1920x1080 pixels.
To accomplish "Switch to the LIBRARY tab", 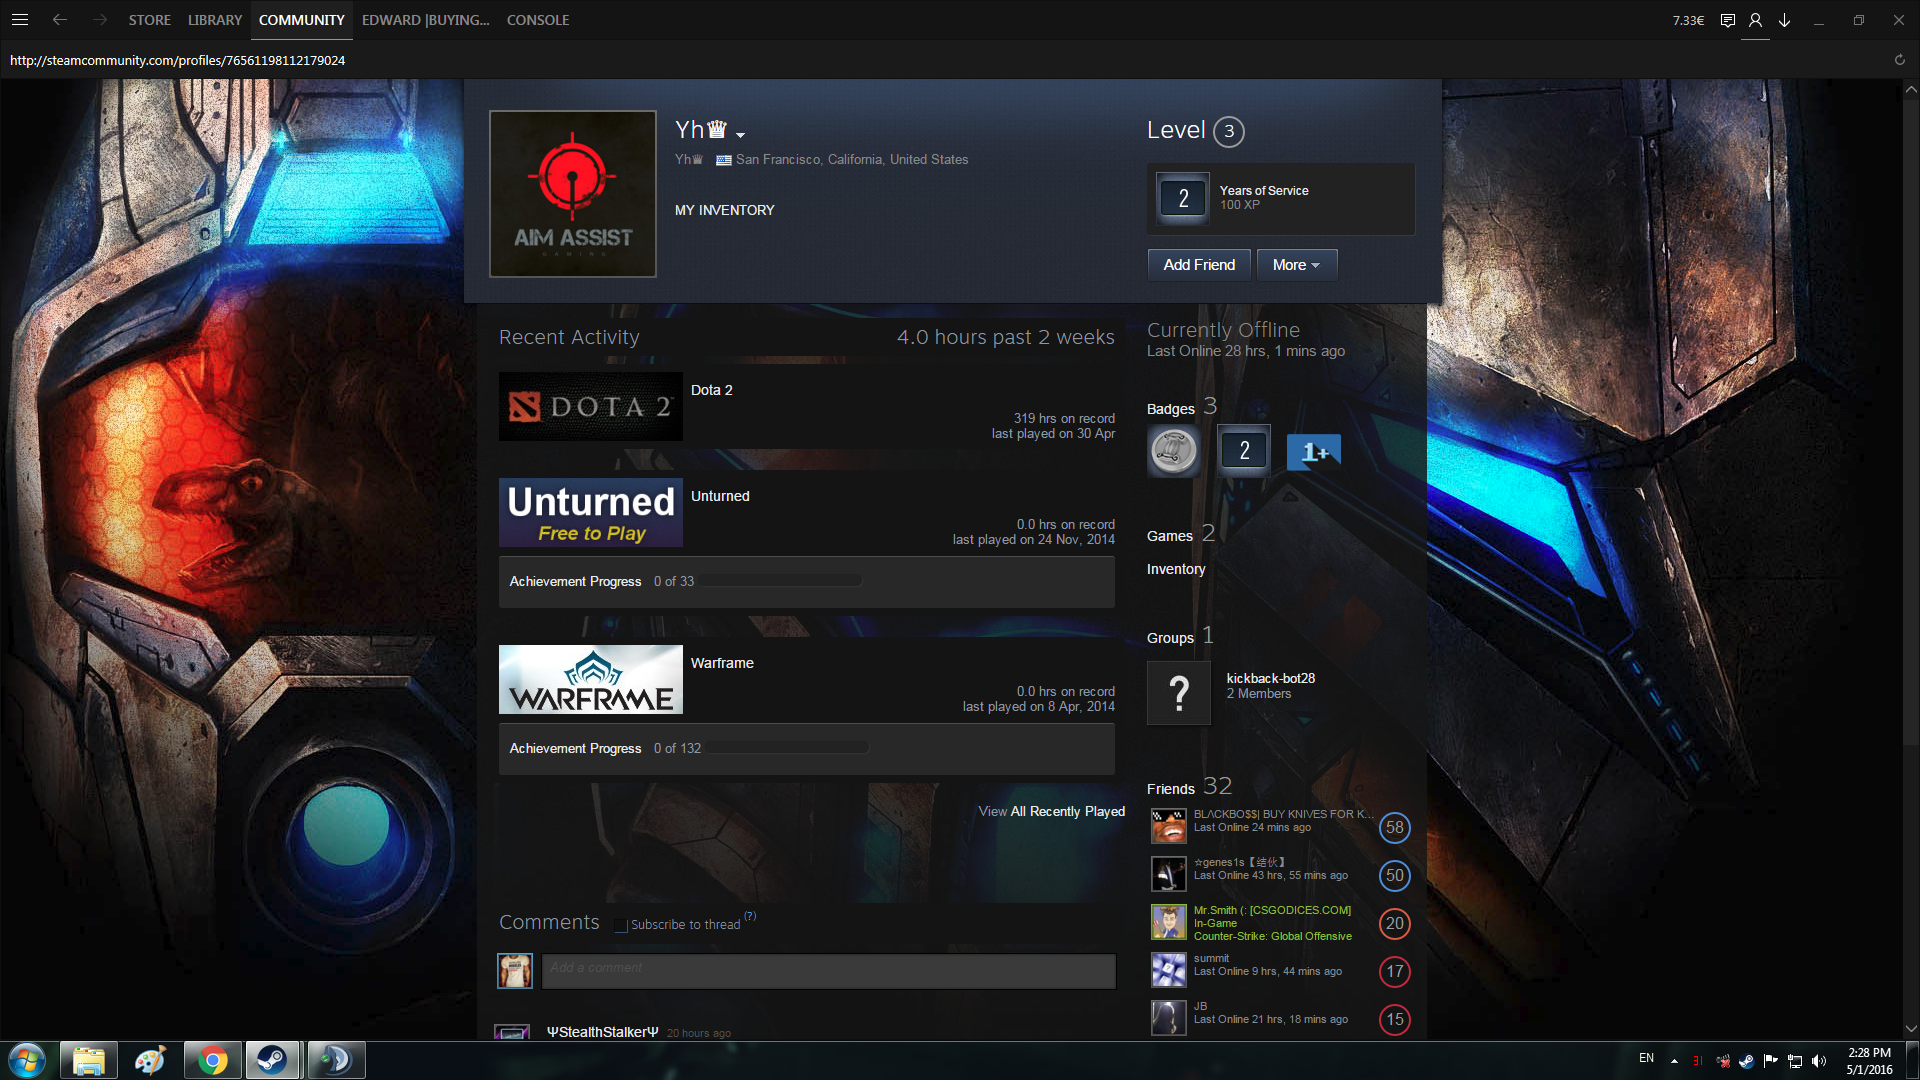I will click(215, 20).
